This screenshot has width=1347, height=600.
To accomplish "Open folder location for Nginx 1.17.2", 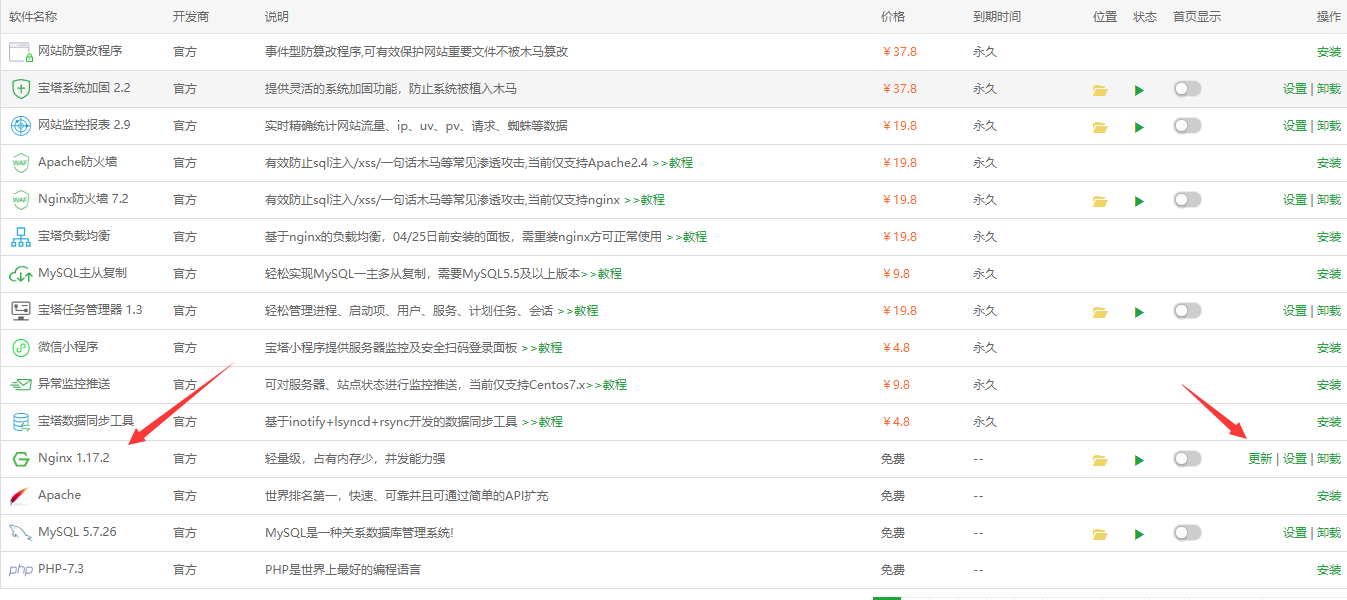I will (x=1100, y=460).
